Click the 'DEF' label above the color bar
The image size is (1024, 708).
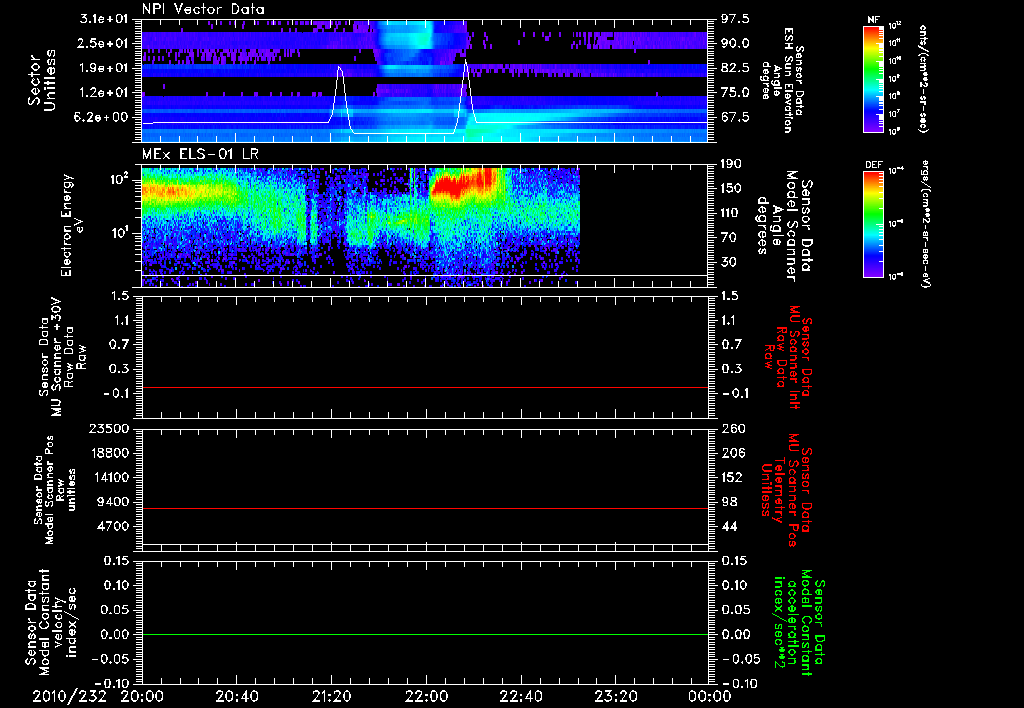click(x=874, y=165)
